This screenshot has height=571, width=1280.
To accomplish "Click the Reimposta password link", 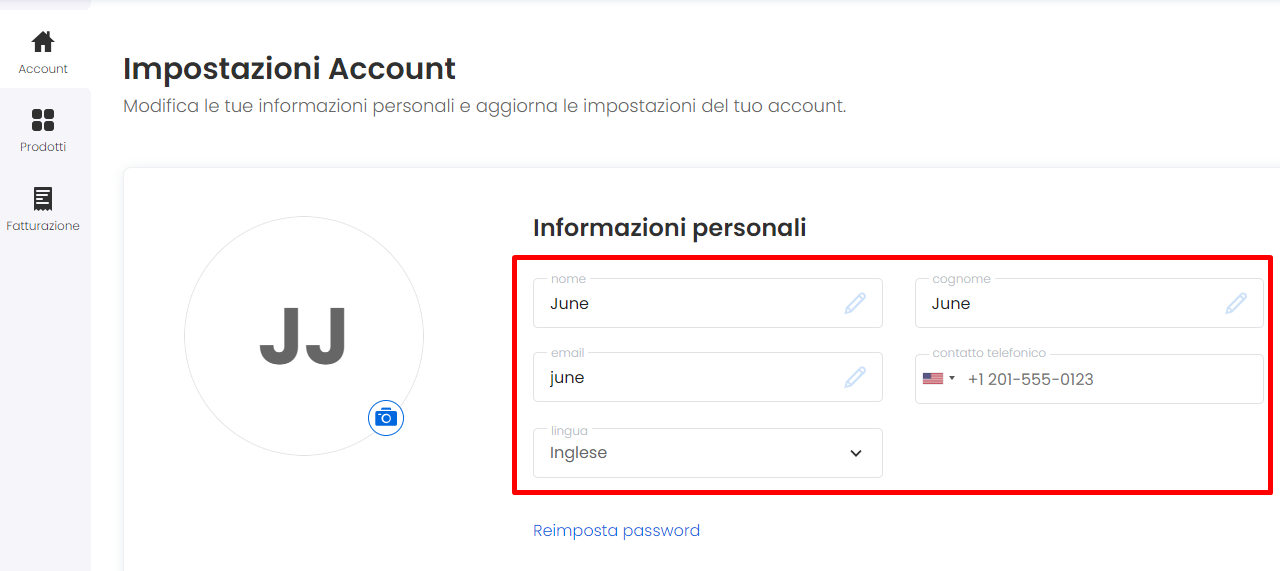I will pos(616,530).
